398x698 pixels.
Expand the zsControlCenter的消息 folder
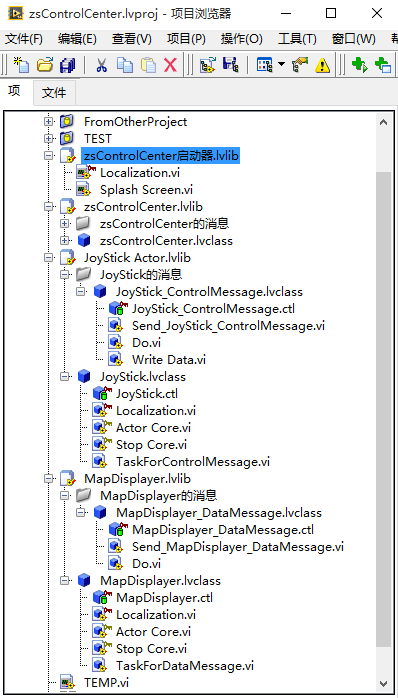[x=65, y=223]
